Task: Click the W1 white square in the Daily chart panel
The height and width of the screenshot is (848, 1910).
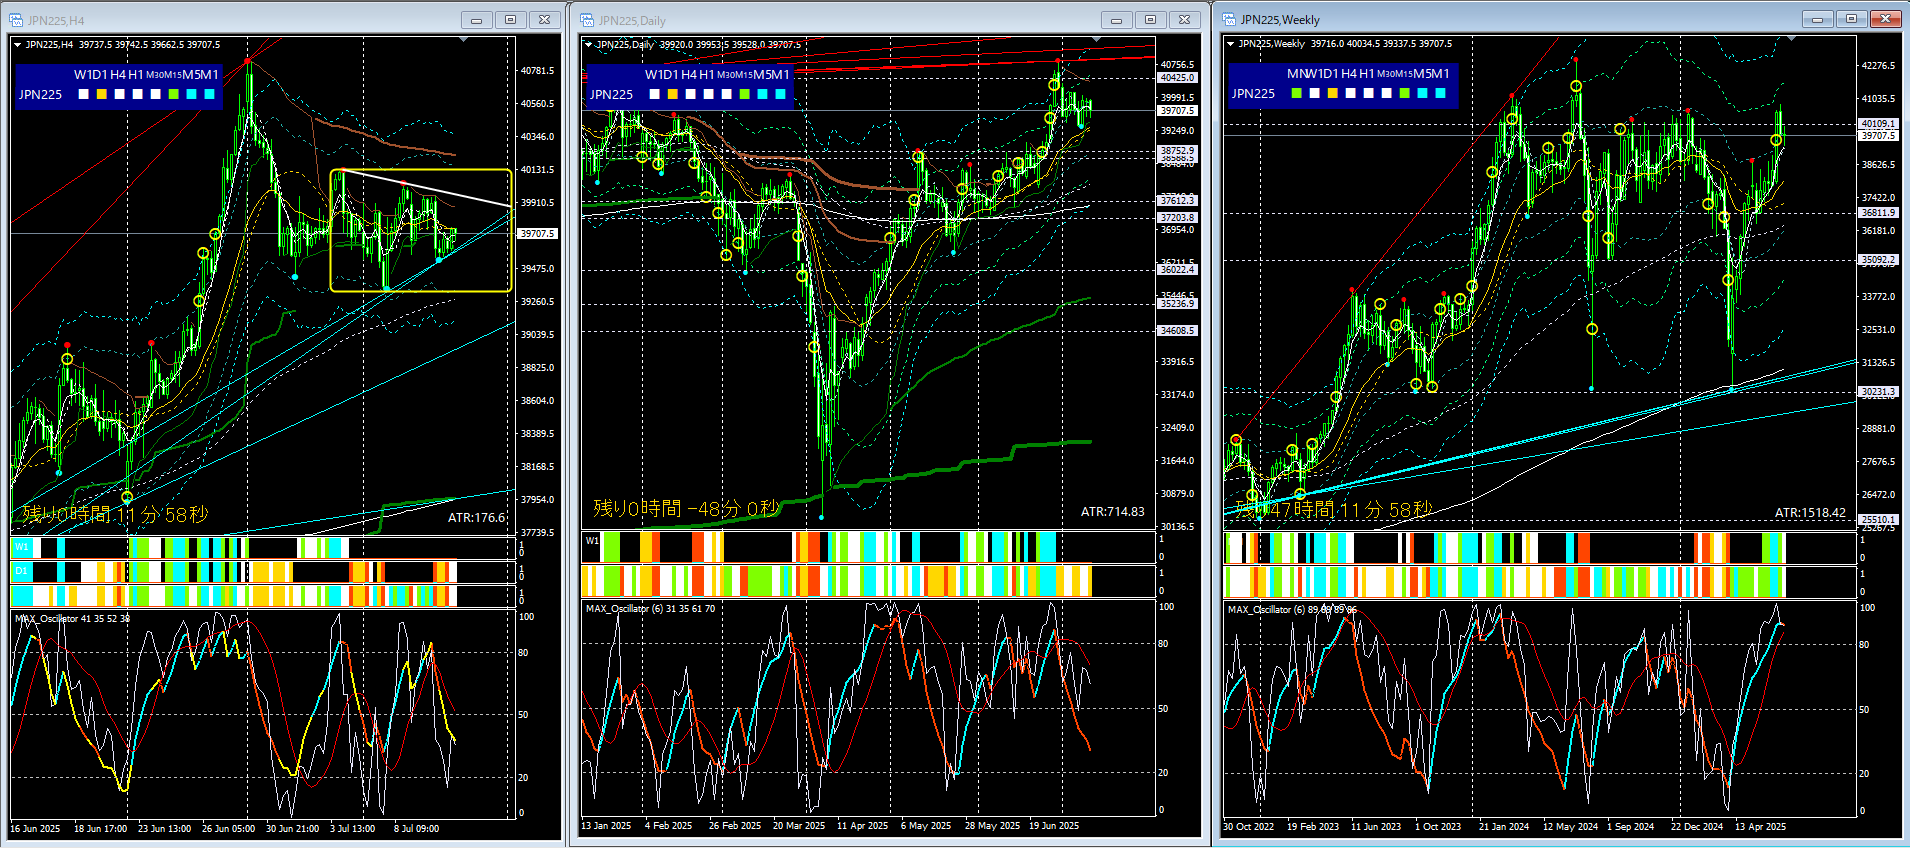Action: [655, 94]
